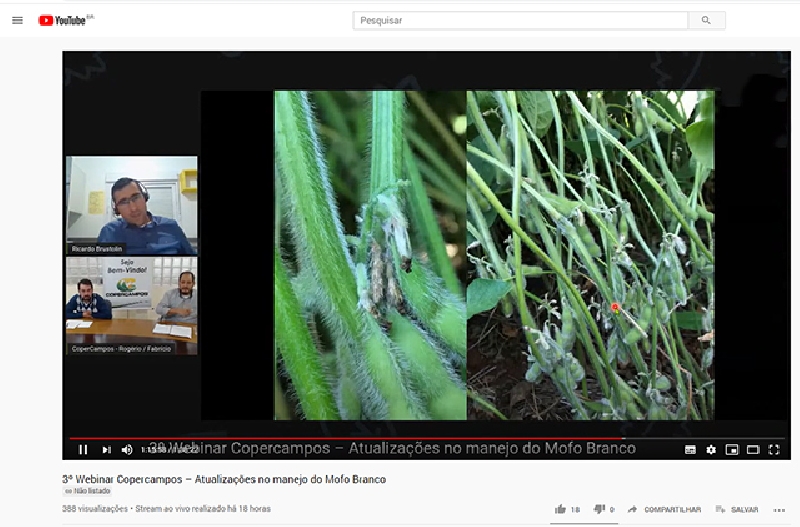This screenshot has width=800, height=527.
Task: Submit search with magnifier button
Action: coord(706,20)
